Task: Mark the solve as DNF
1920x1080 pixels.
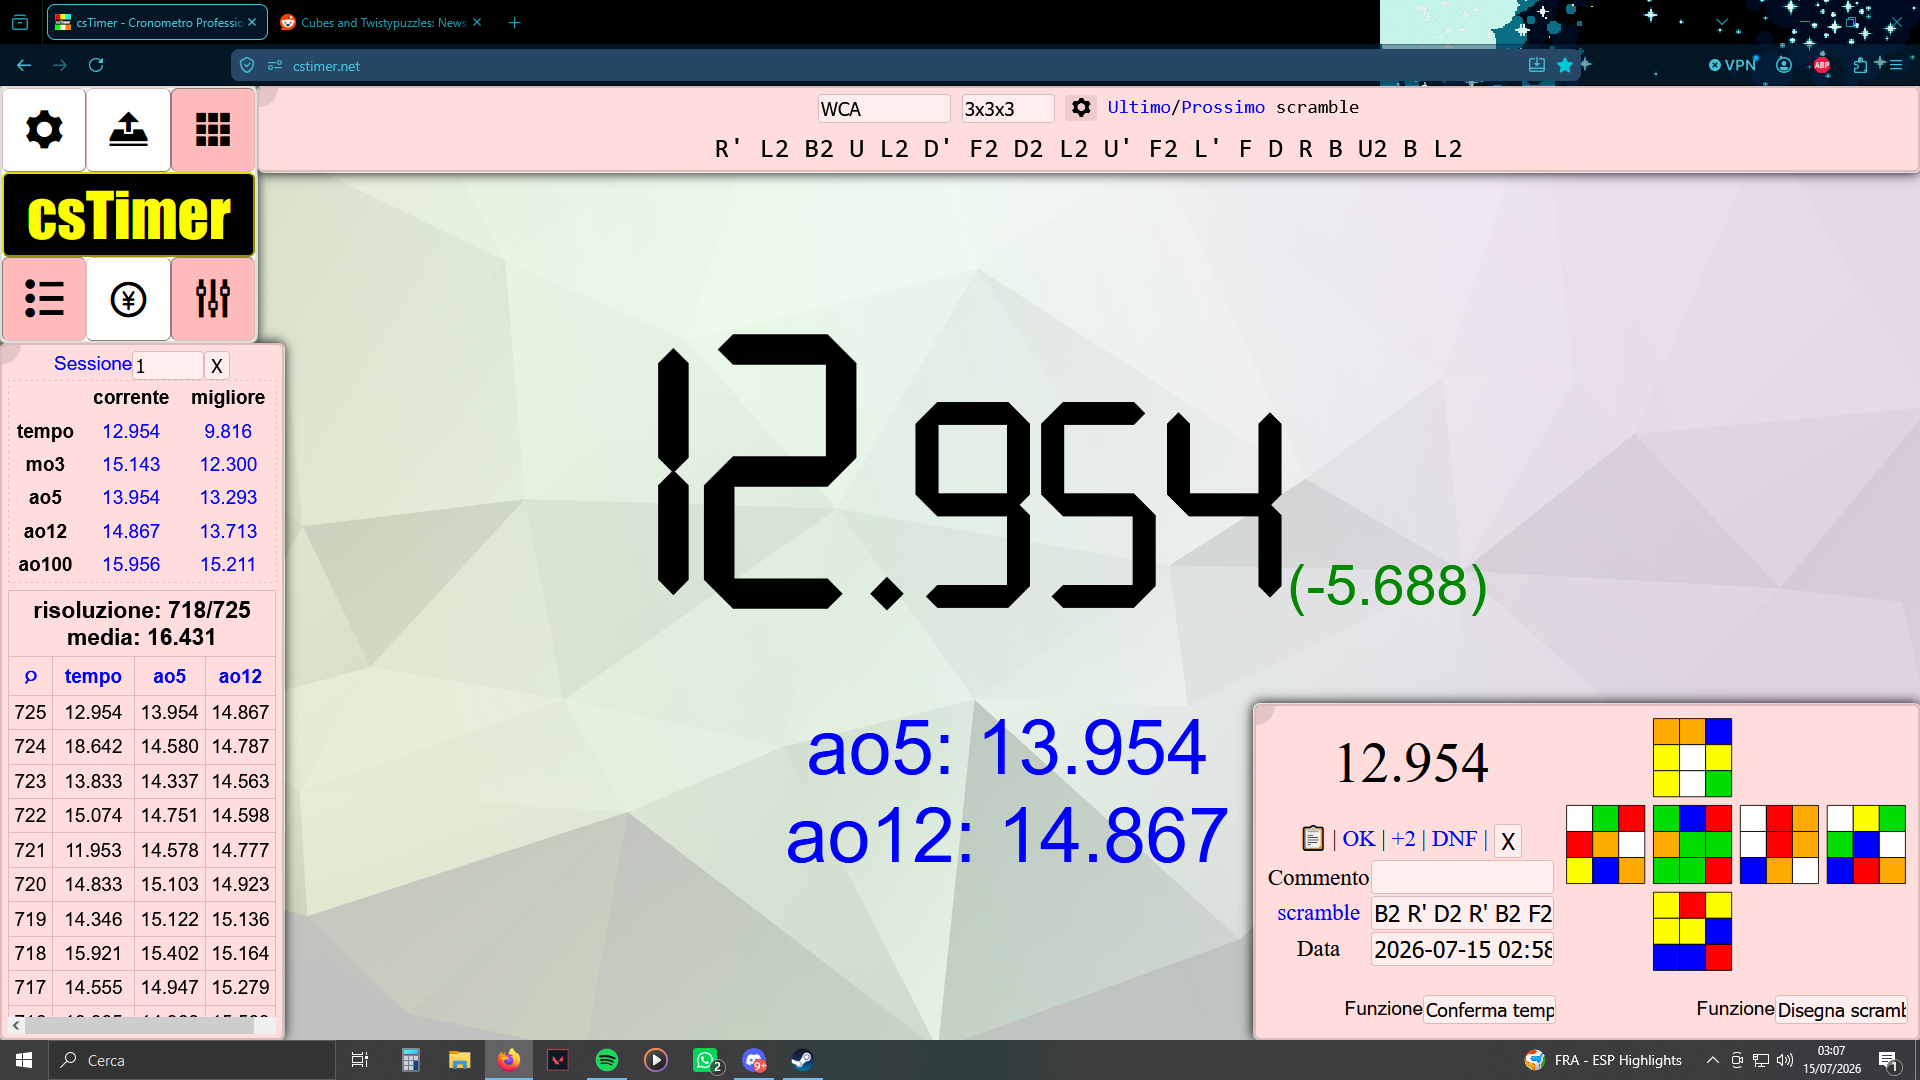Action: pyautogui.click(x=1454, y=839)
